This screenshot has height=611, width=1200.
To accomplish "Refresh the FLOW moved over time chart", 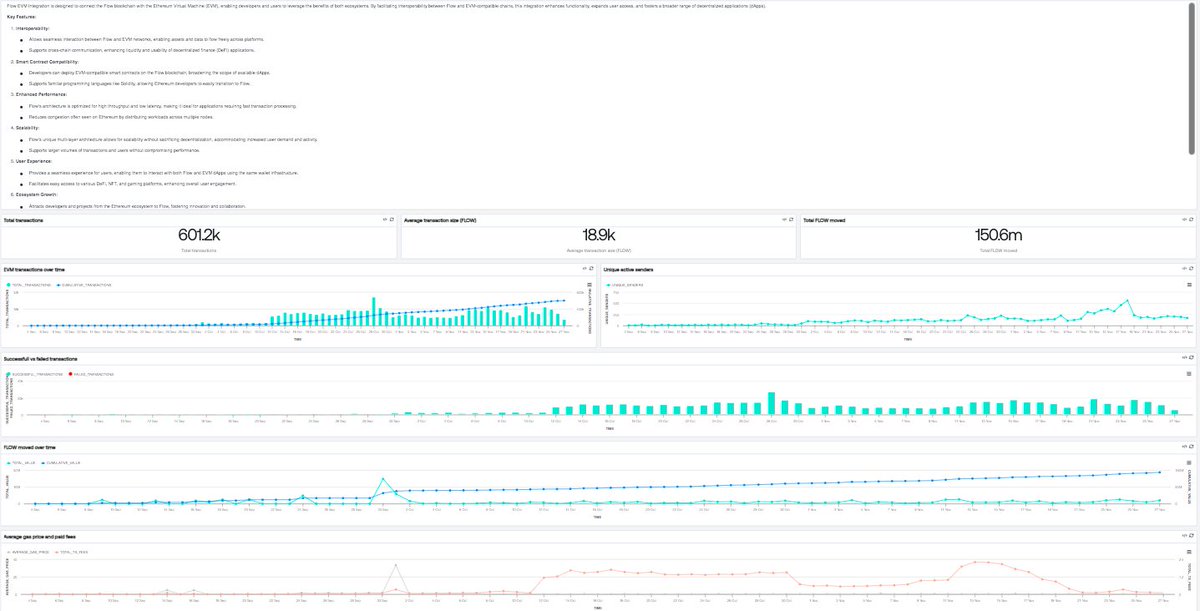I will (1191, 446).
